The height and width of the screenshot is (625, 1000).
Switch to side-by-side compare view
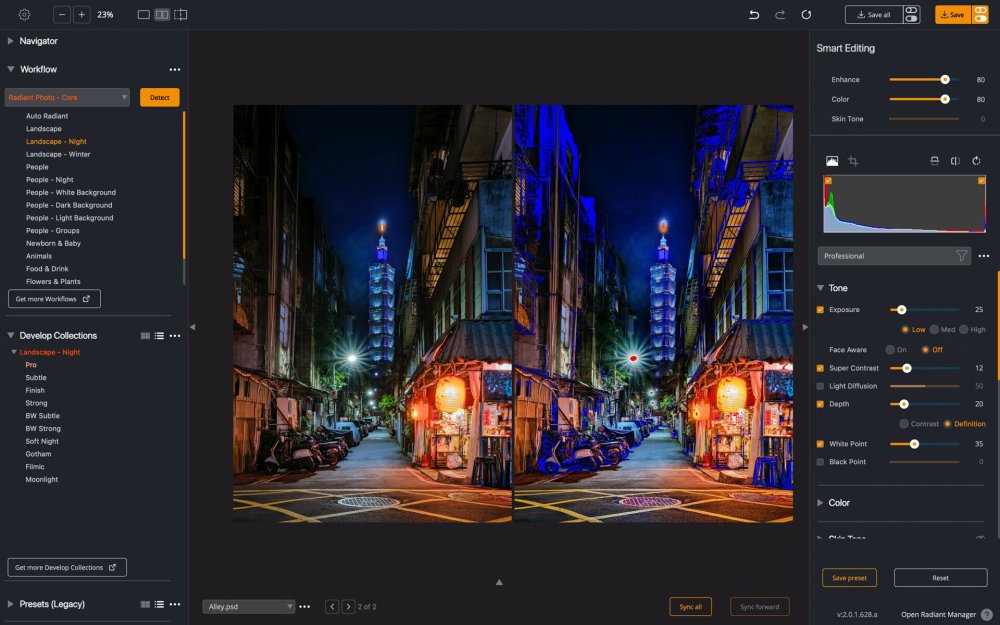[162, 14]
